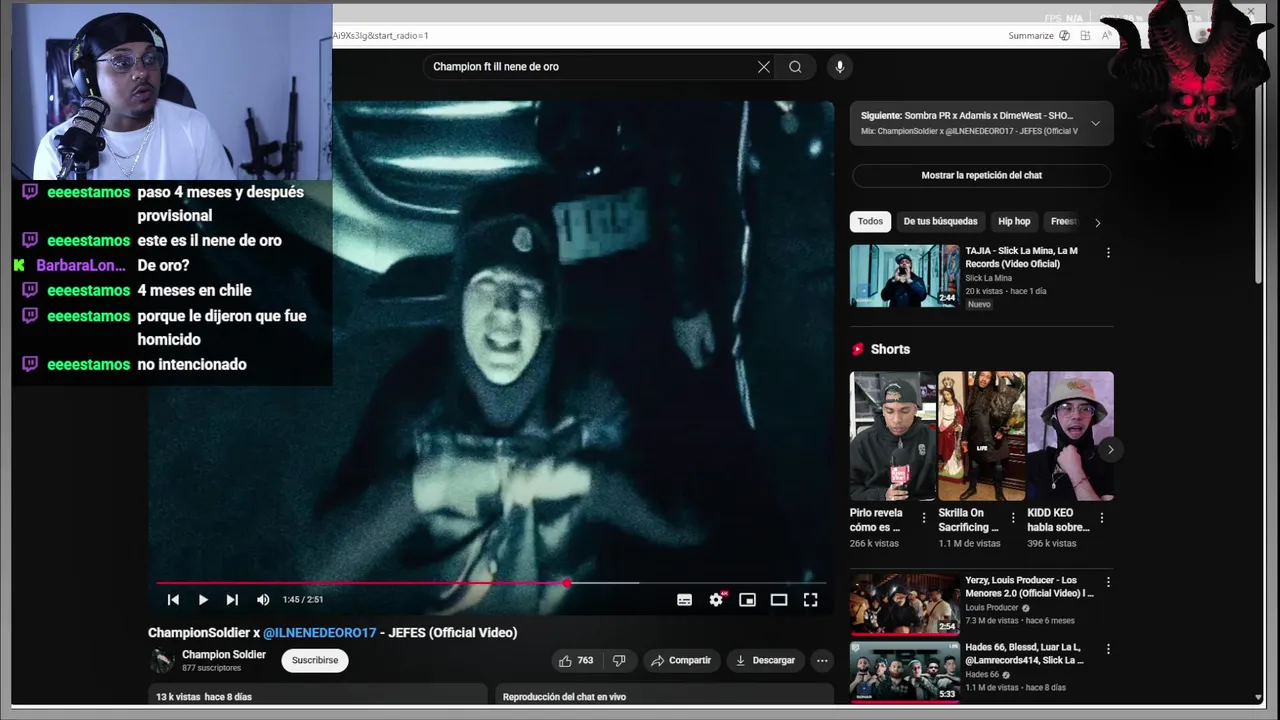Open the @ILNENEDEORO17 link in title
This screenshot has width=1280, height=720.
(x=320, y=633)
